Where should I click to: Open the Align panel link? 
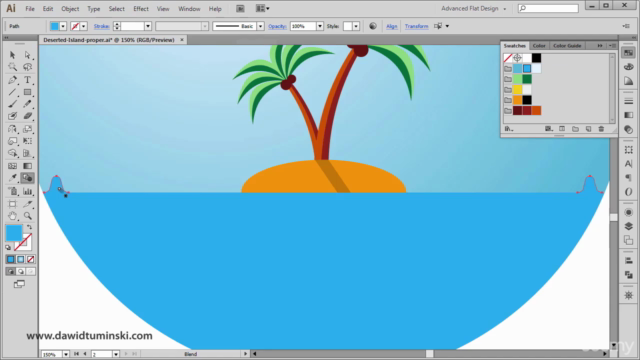tap(391, 26)
